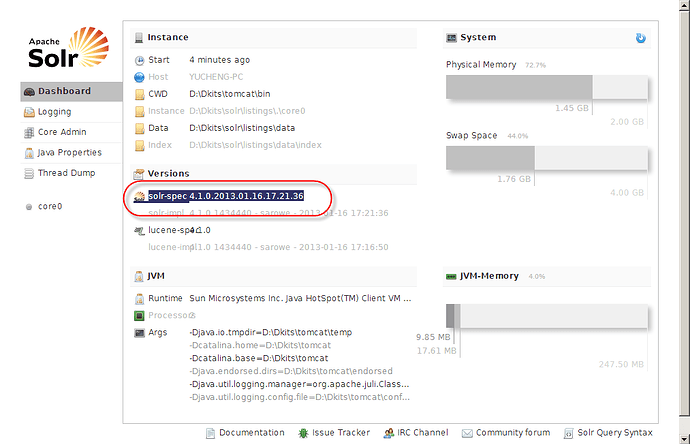Click the Data path D:\Dkits\solr\listings\data

[242, 128]
